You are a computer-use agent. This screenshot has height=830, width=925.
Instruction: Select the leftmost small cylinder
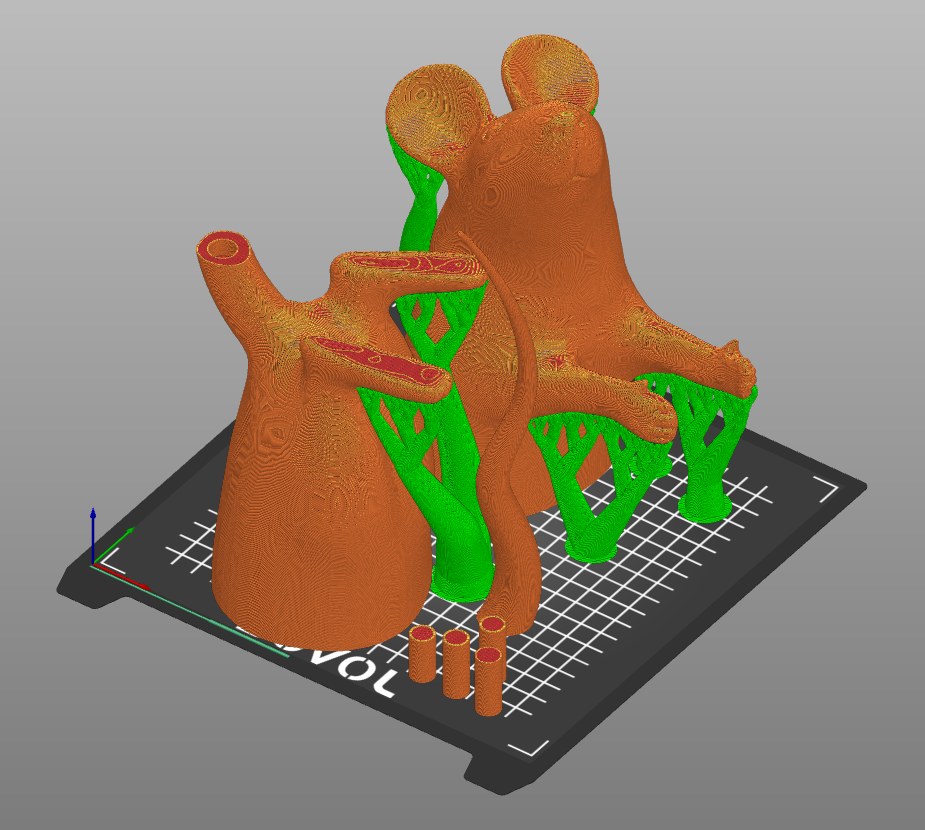(x=422, y=654)
